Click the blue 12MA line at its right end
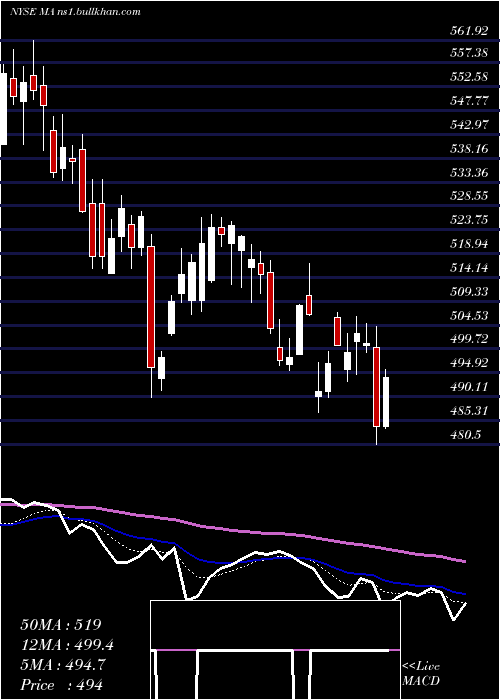500x700 pixels. pos(463,594)
